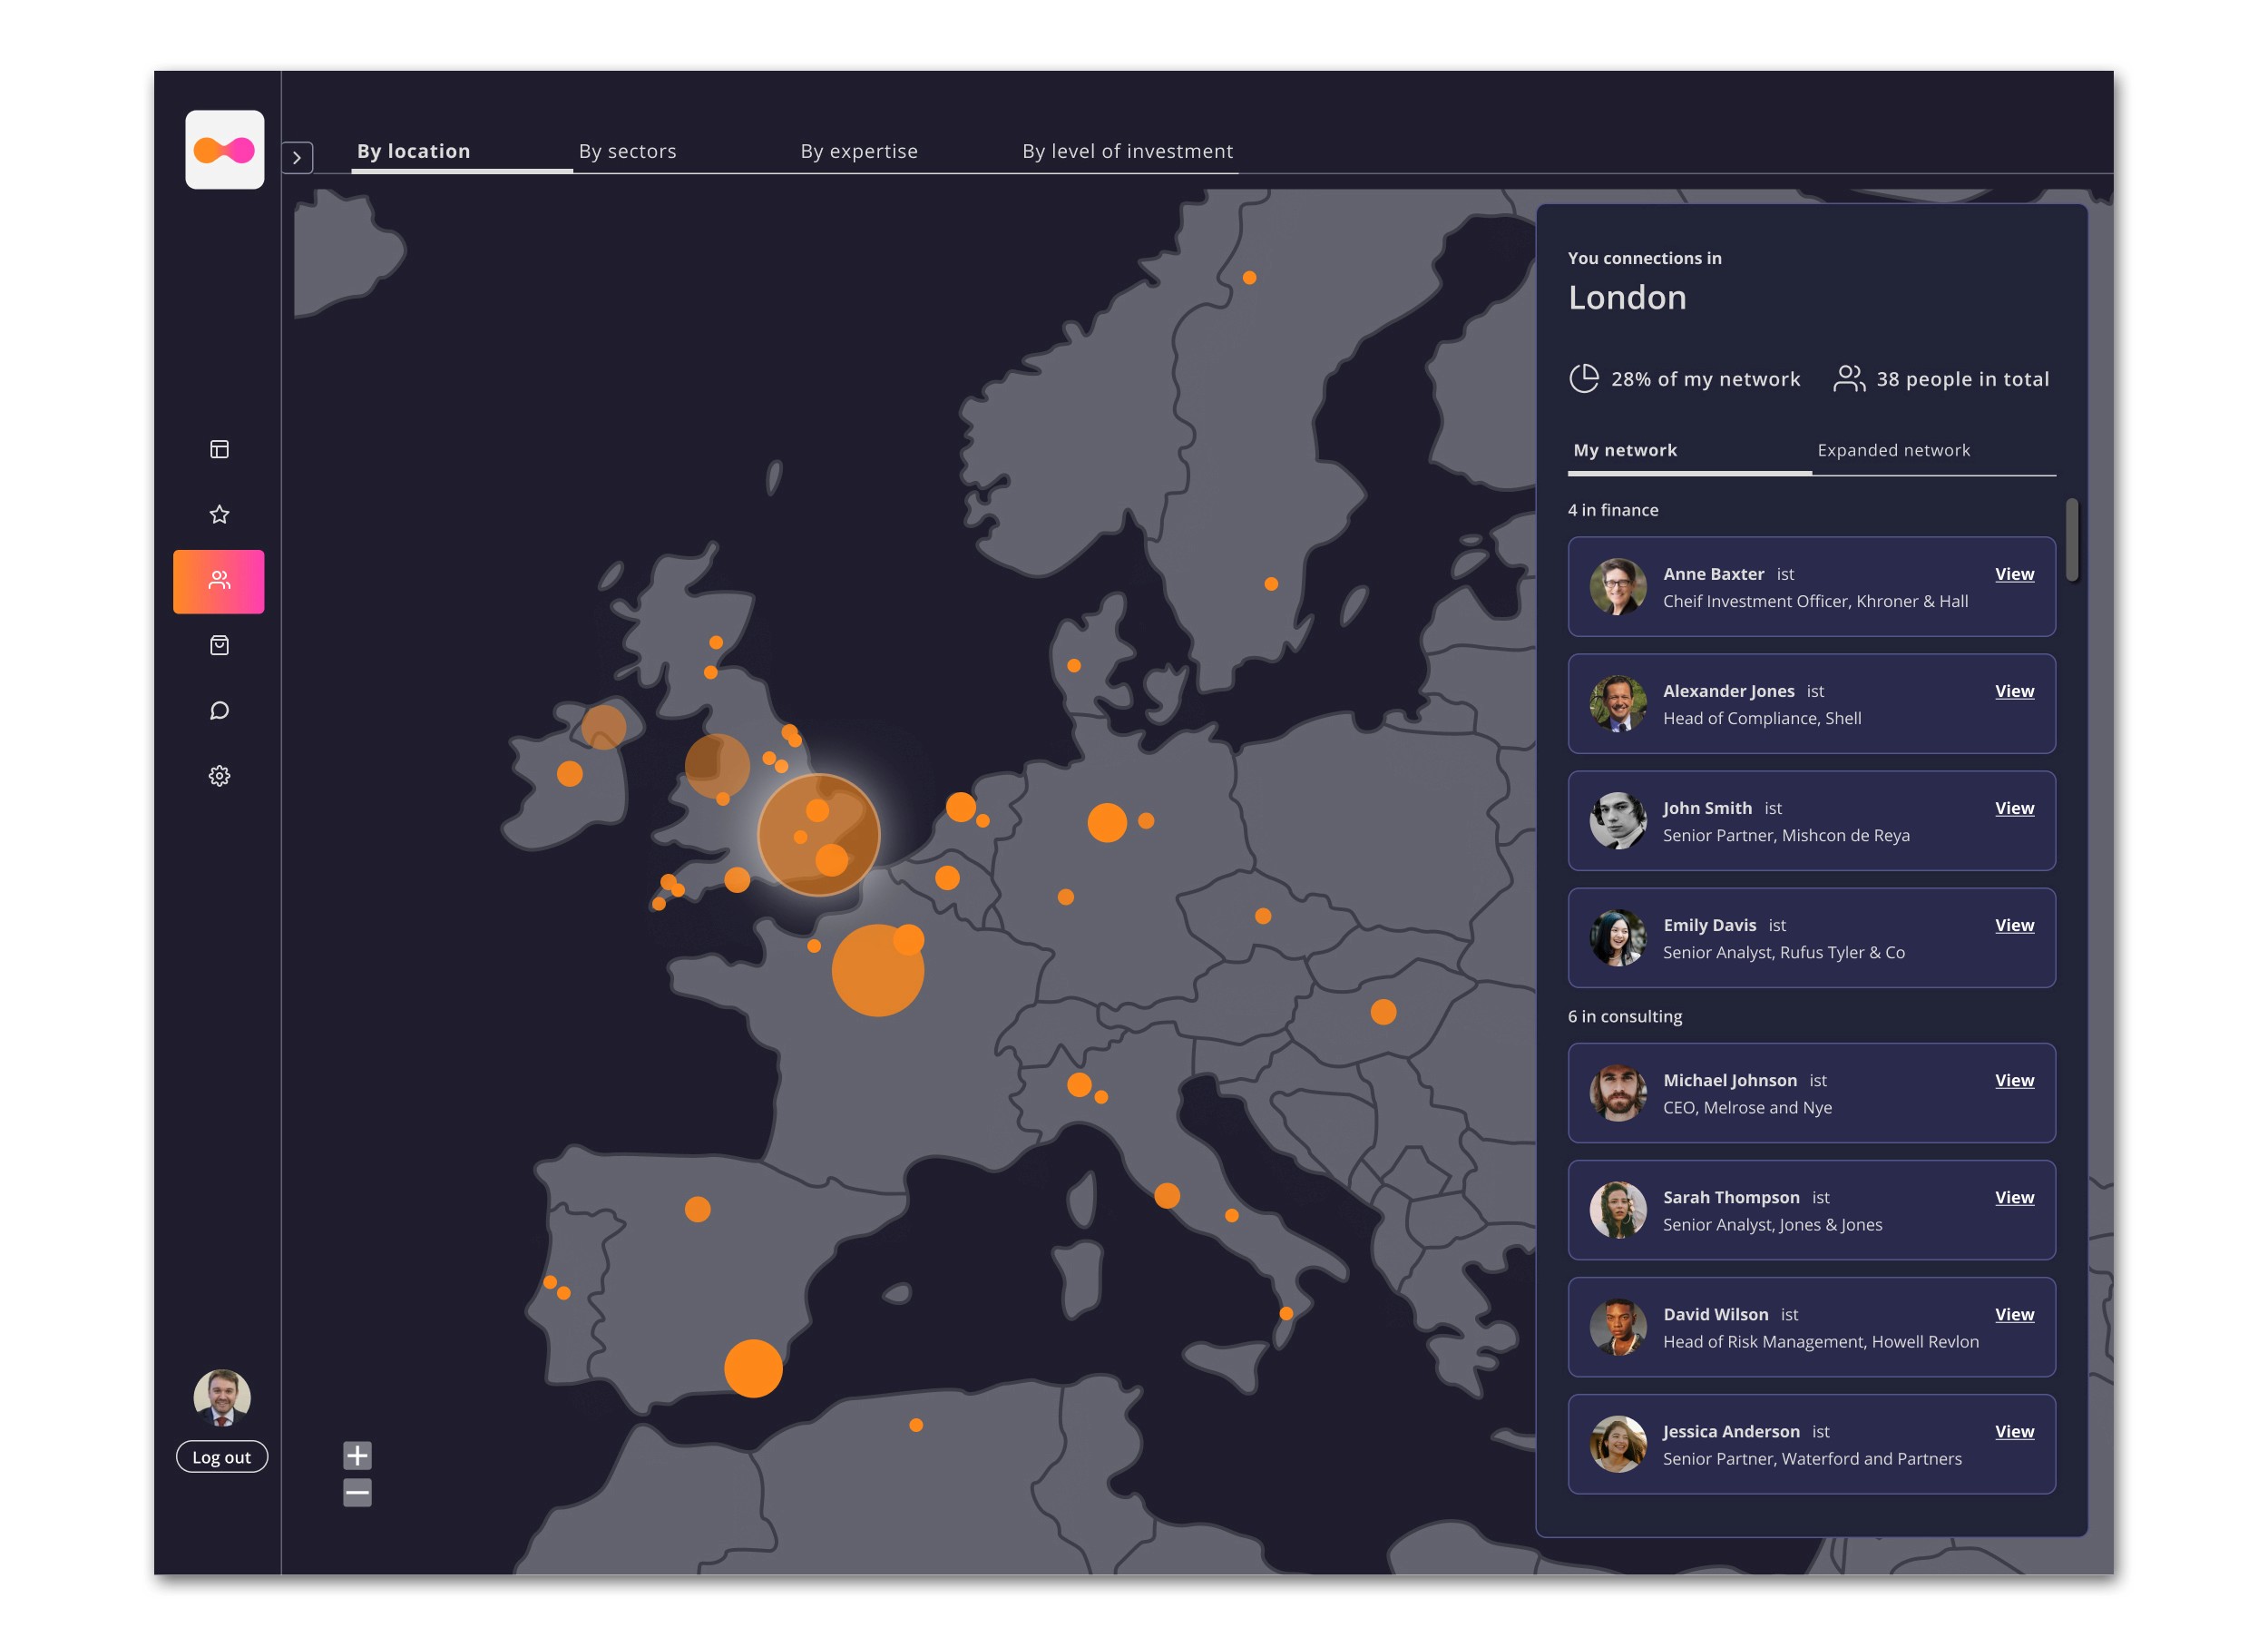Zoom in the map with plus icon
2268x1647 pixels.
(357, 1455)
